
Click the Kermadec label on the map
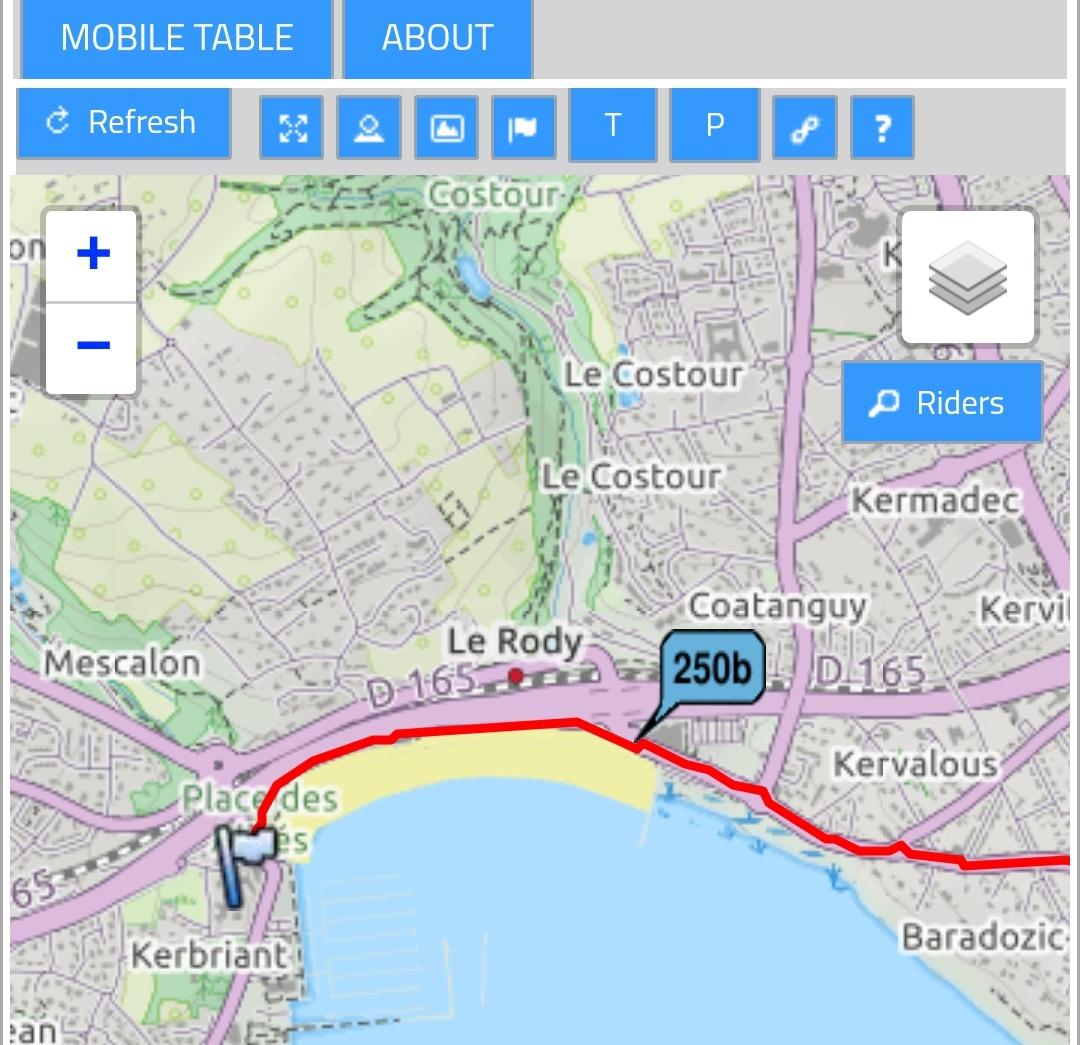click(x=935, y=500)
